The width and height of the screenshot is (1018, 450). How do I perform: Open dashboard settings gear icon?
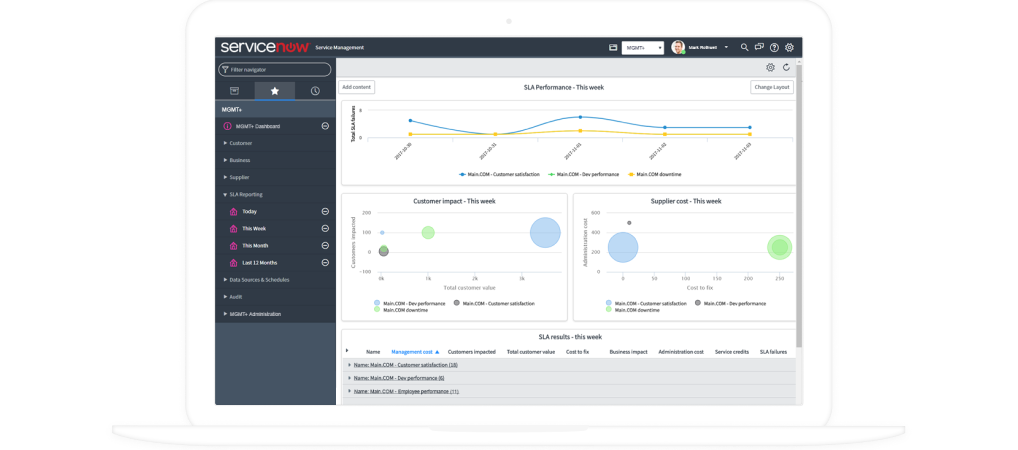pos(771,68)
